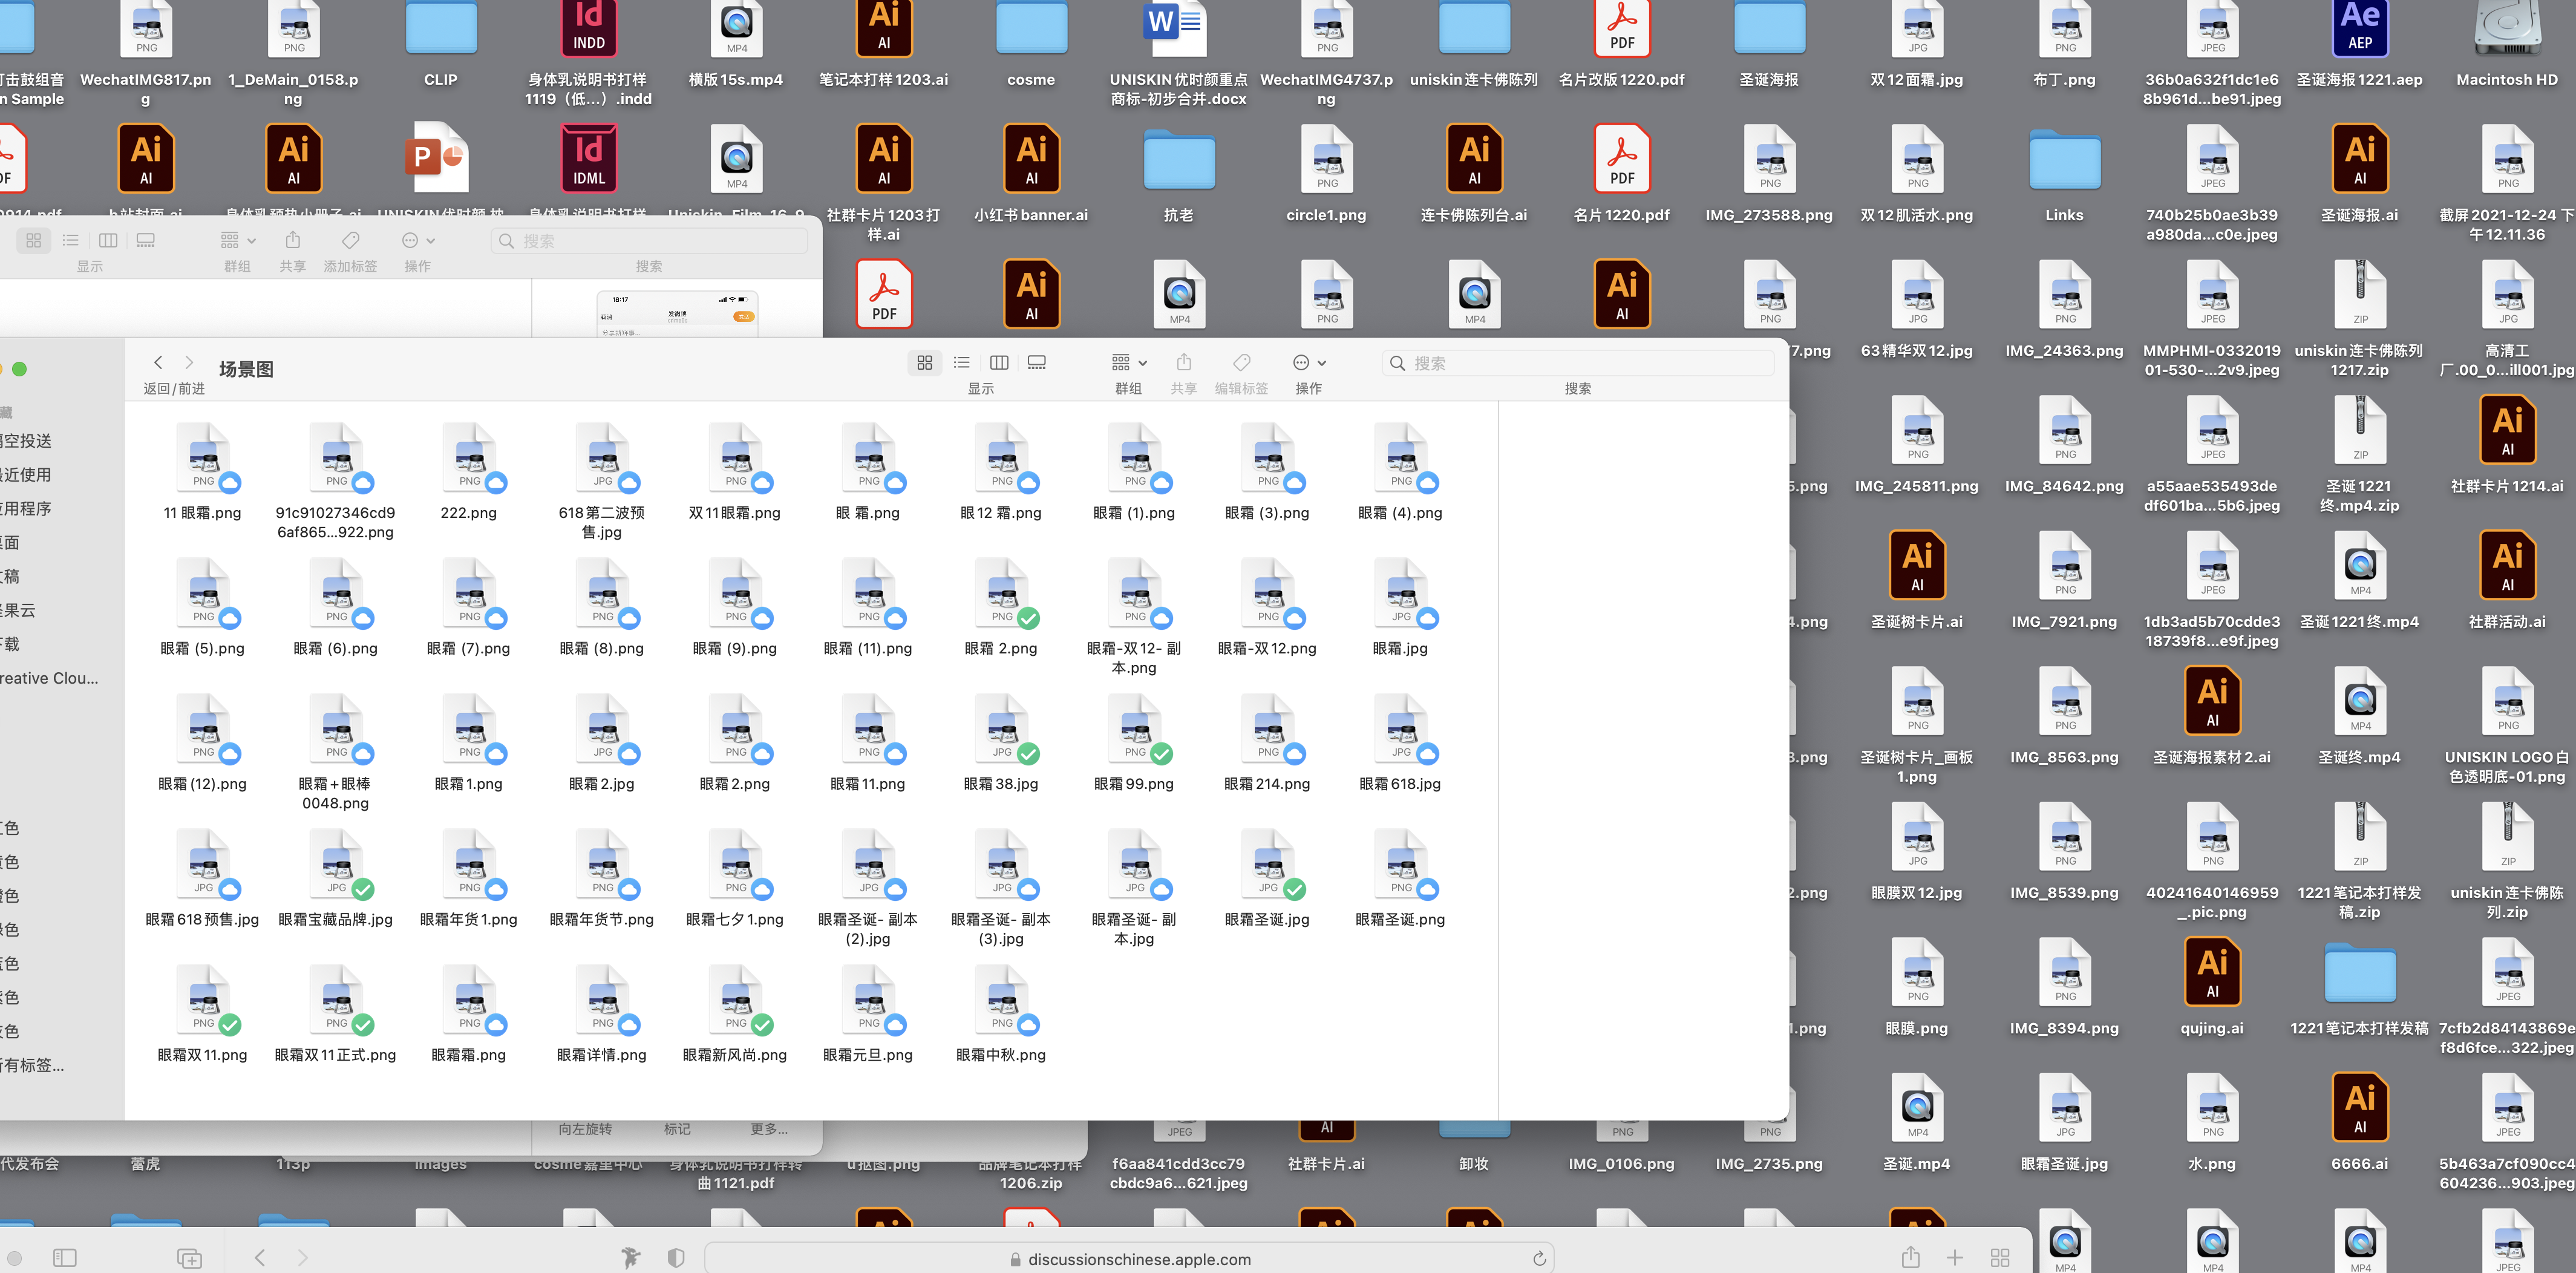Click the edit tags icon in Finder

pos(1241,363)
